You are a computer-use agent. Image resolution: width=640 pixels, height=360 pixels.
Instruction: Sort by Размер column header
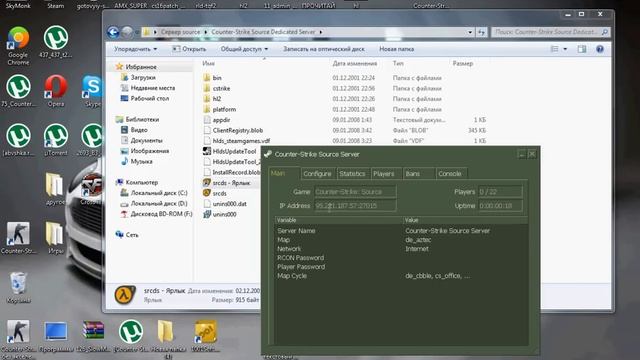463,63
